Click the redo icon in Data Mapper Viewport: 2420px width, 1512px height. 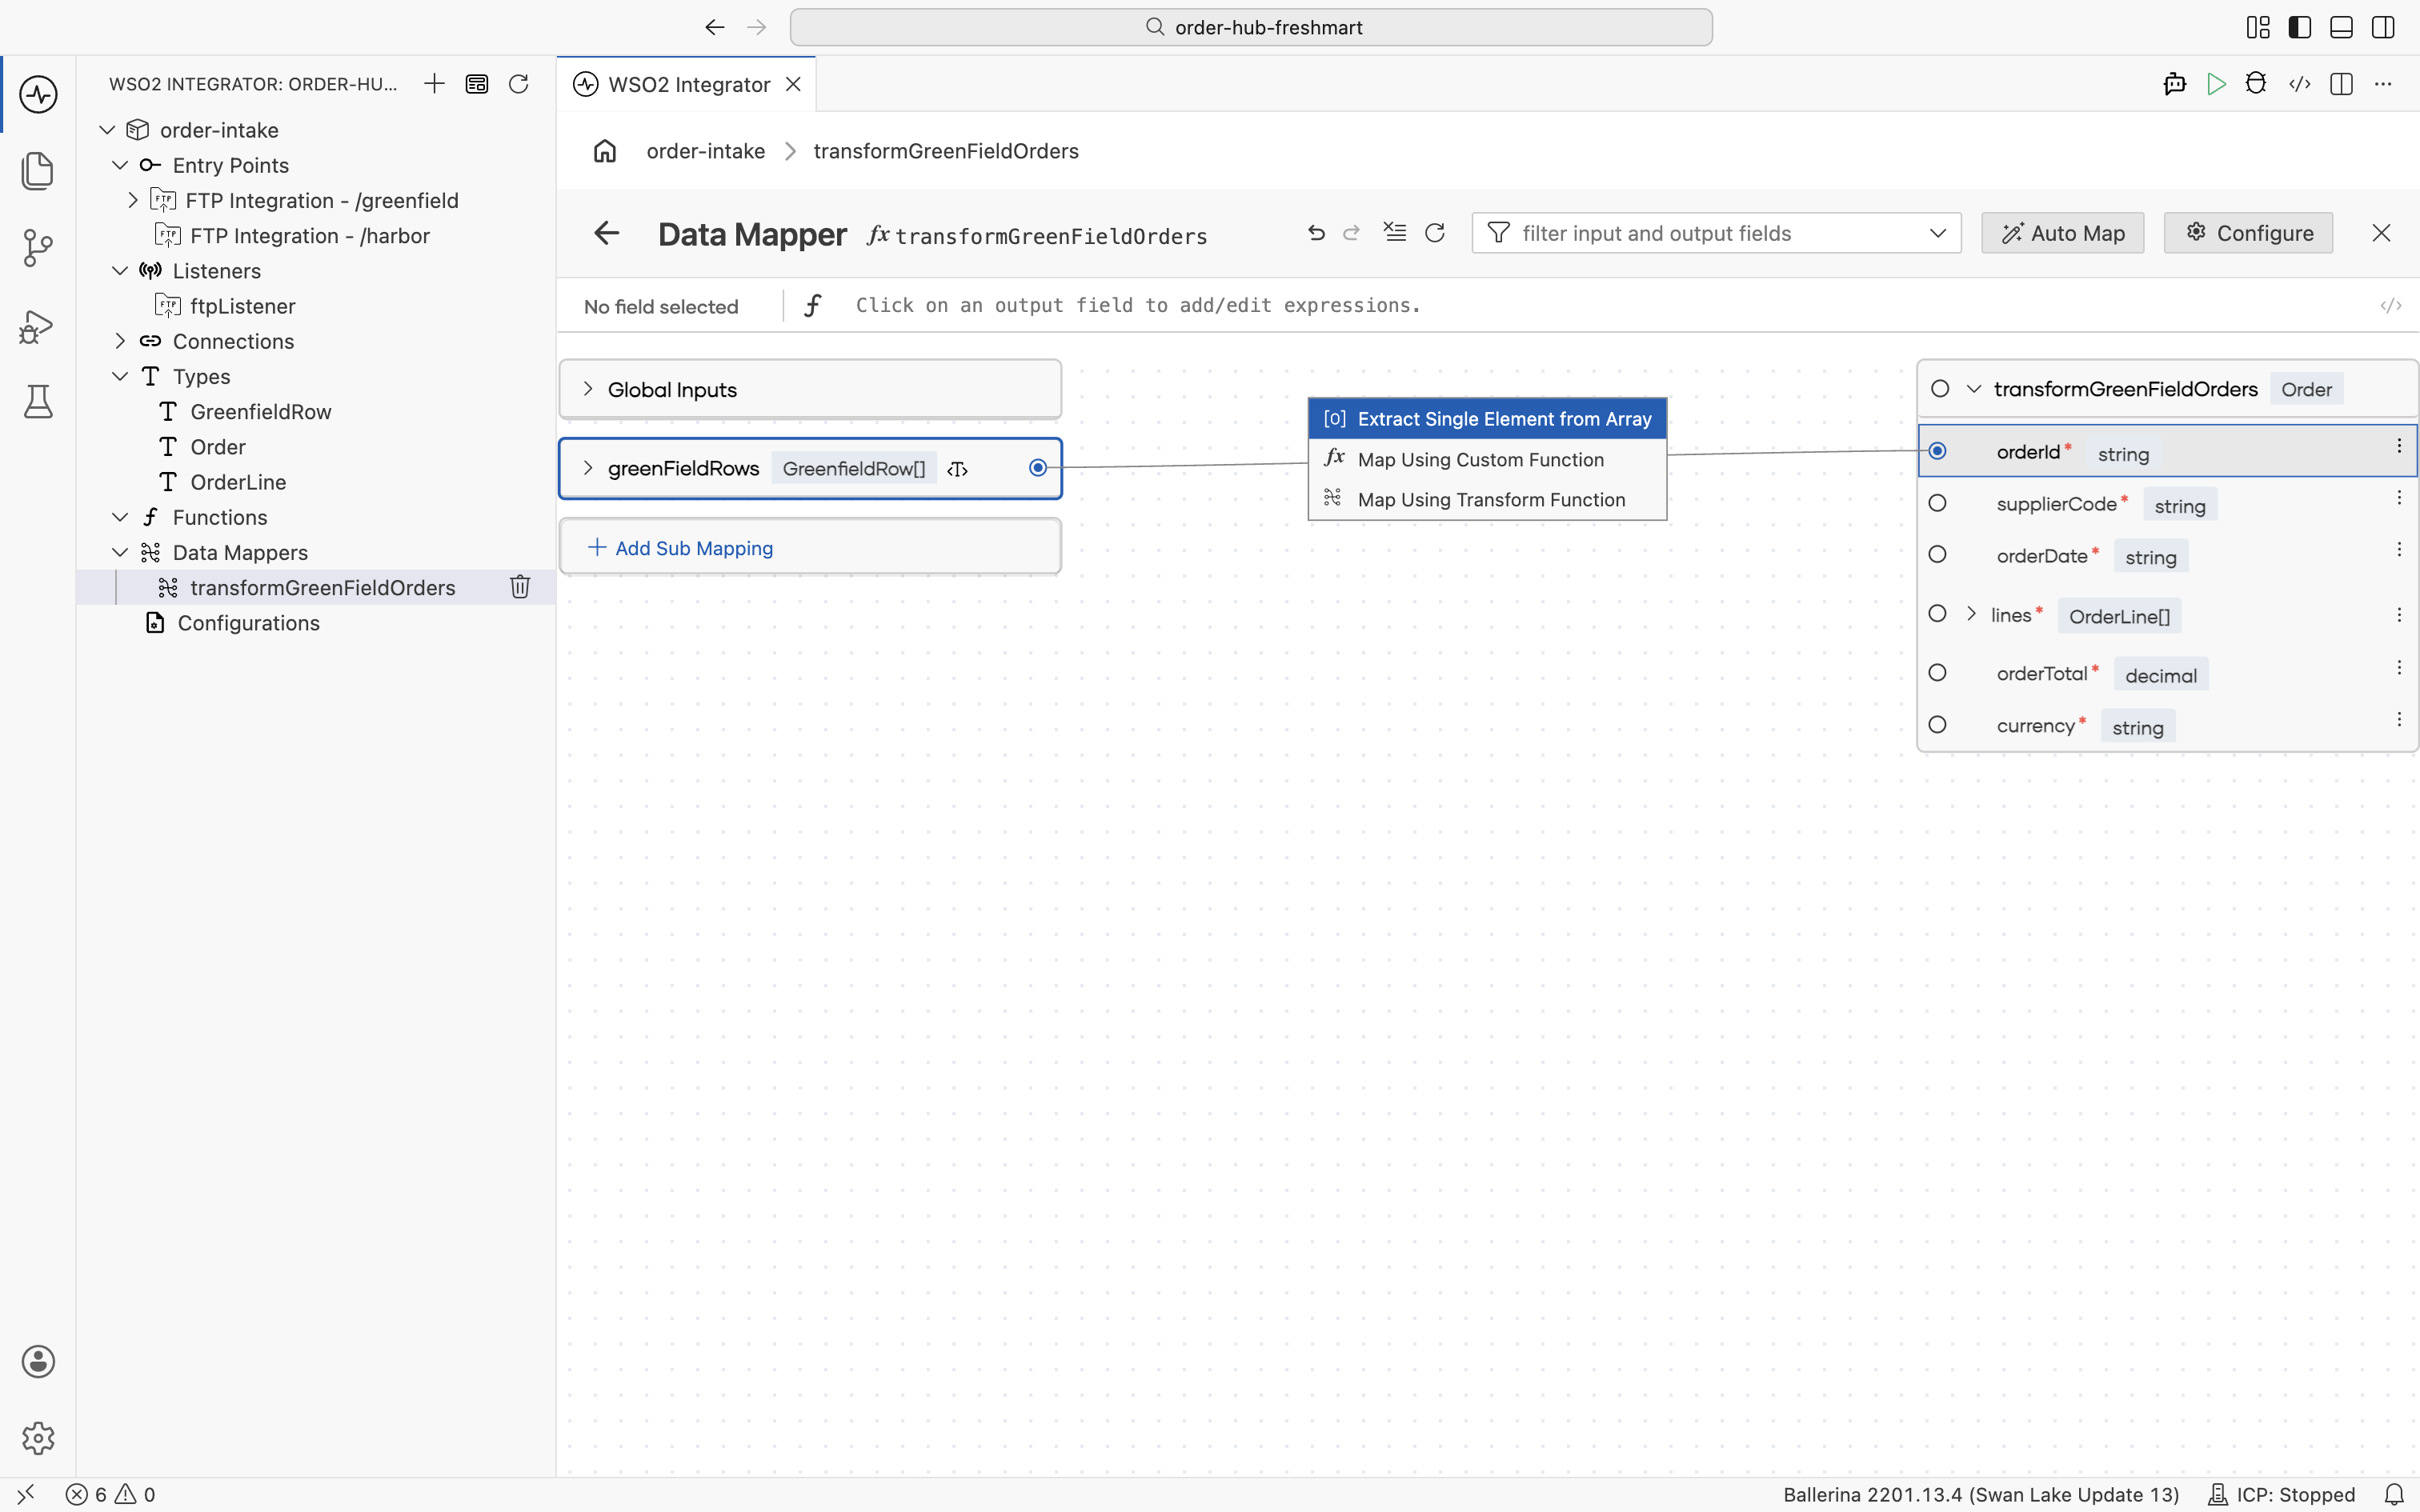(x=1352, y=233)
